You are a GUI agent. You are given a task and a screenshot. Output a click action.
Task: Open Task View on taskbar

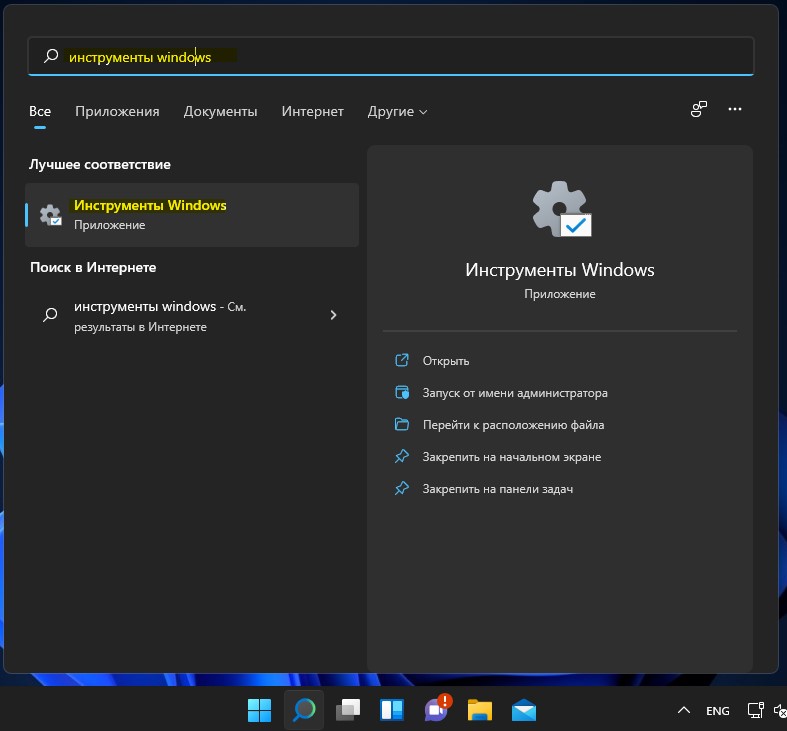[348, 710]
